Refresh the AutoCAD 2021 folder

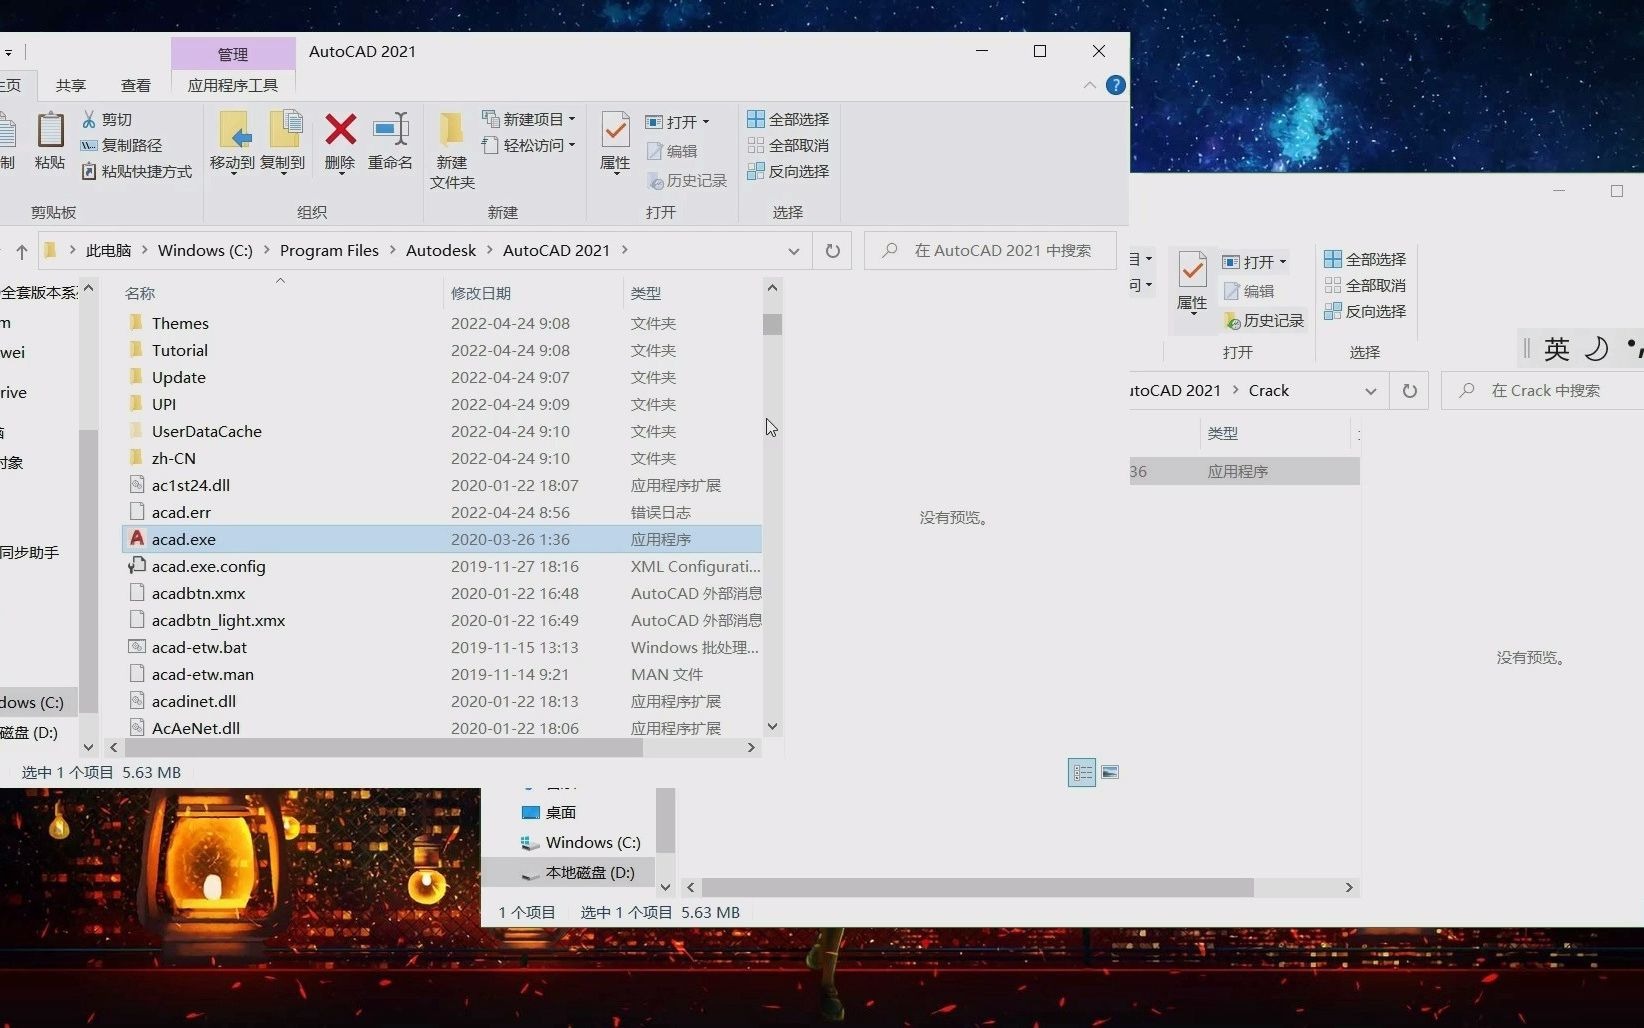tap(832, 250)
